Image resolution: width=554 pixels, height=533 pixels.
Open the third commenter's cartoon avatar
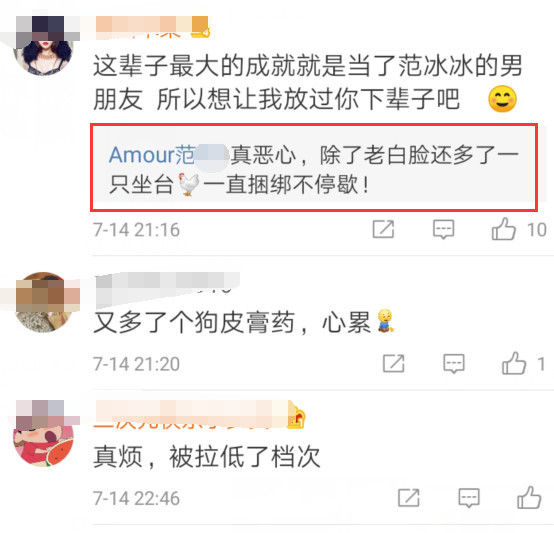click(x=43, y=436)
